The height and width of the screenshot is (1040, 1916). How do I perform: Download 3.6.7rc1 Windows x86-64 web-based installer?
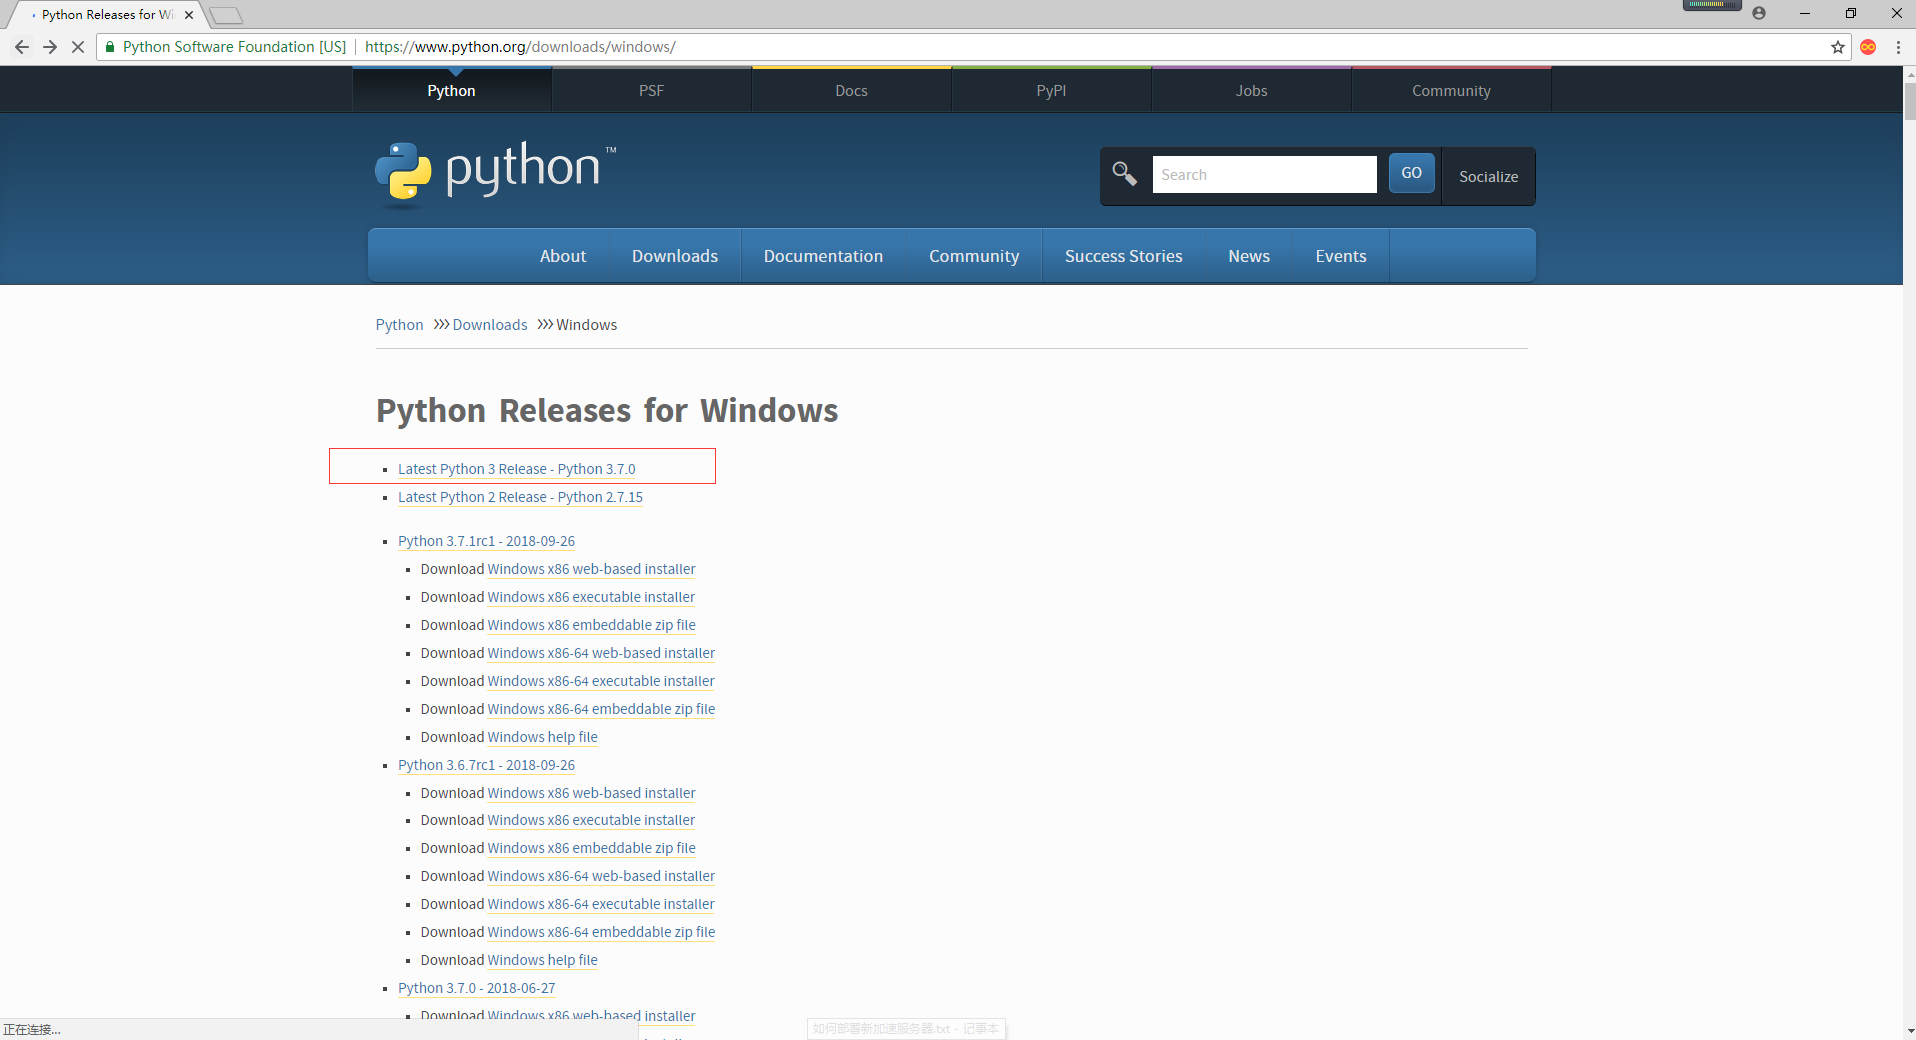[x=601, y=876]
